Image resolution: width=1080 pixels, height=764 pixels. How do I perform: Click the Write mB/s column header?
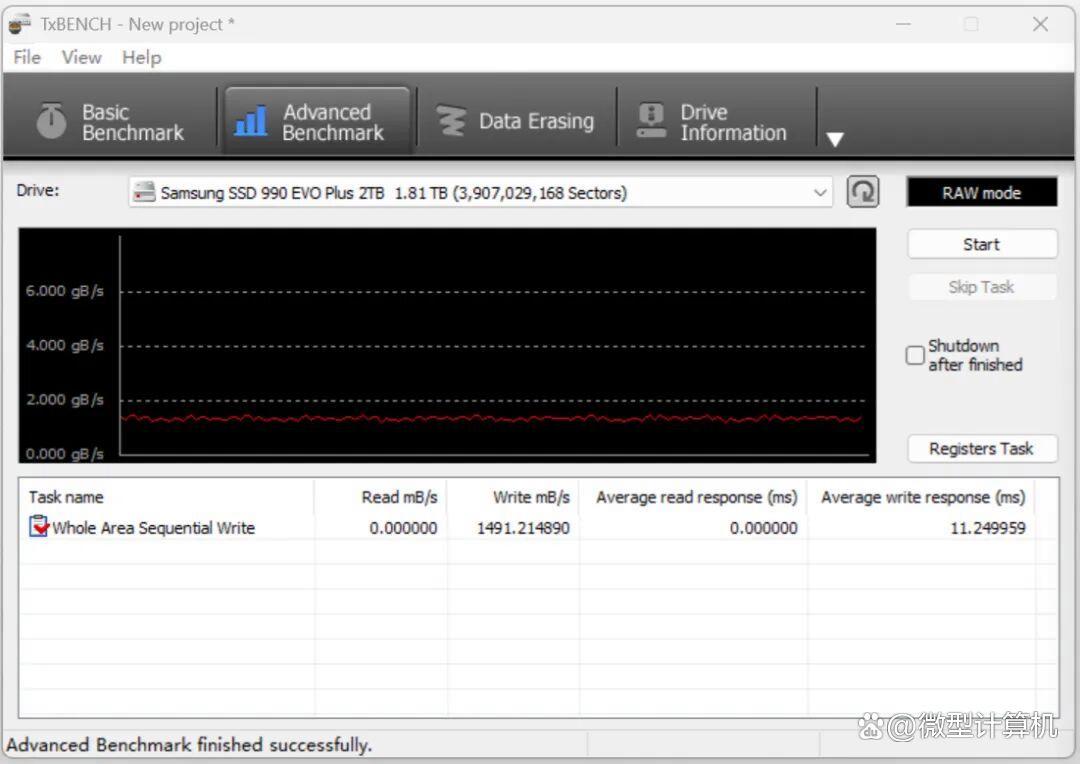coord(530,497)
